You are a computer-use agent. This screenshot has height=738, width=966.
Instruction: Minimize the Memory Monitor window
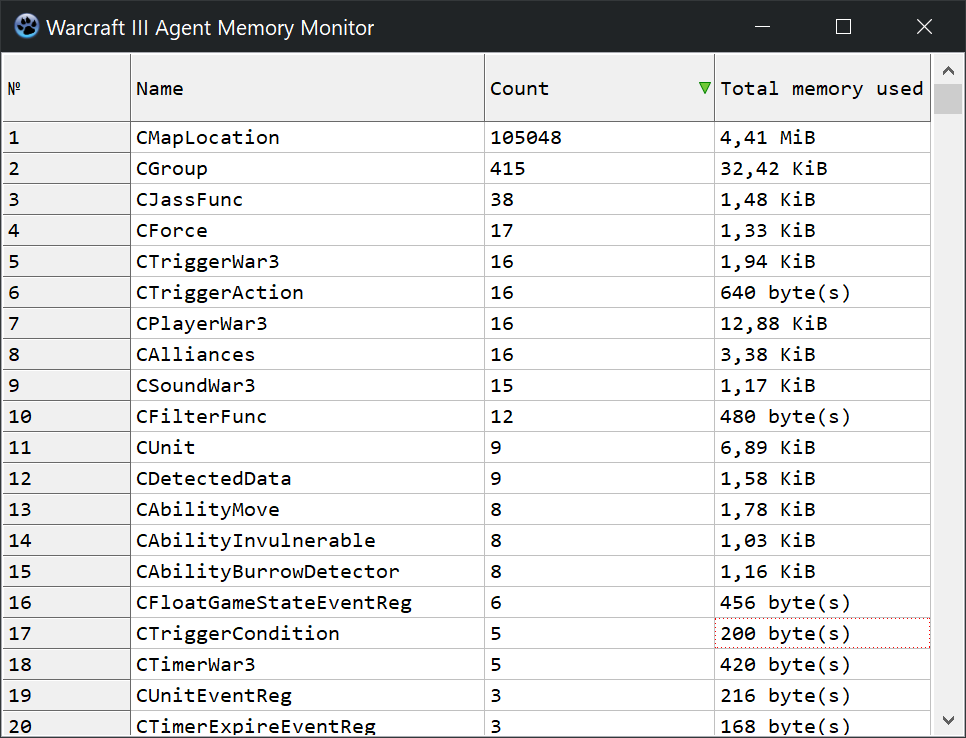tap(762, 27)
